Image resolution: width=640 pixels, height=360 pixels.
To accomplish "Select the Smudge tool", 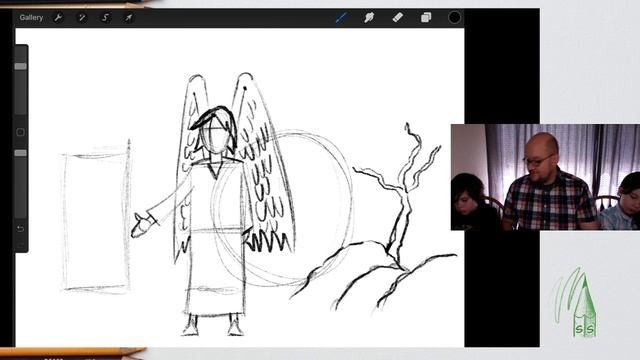I will point(369,18).
